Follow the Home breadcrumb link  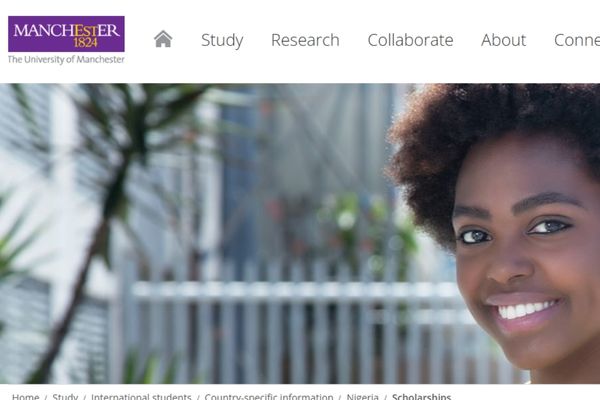tap(25, 397)
